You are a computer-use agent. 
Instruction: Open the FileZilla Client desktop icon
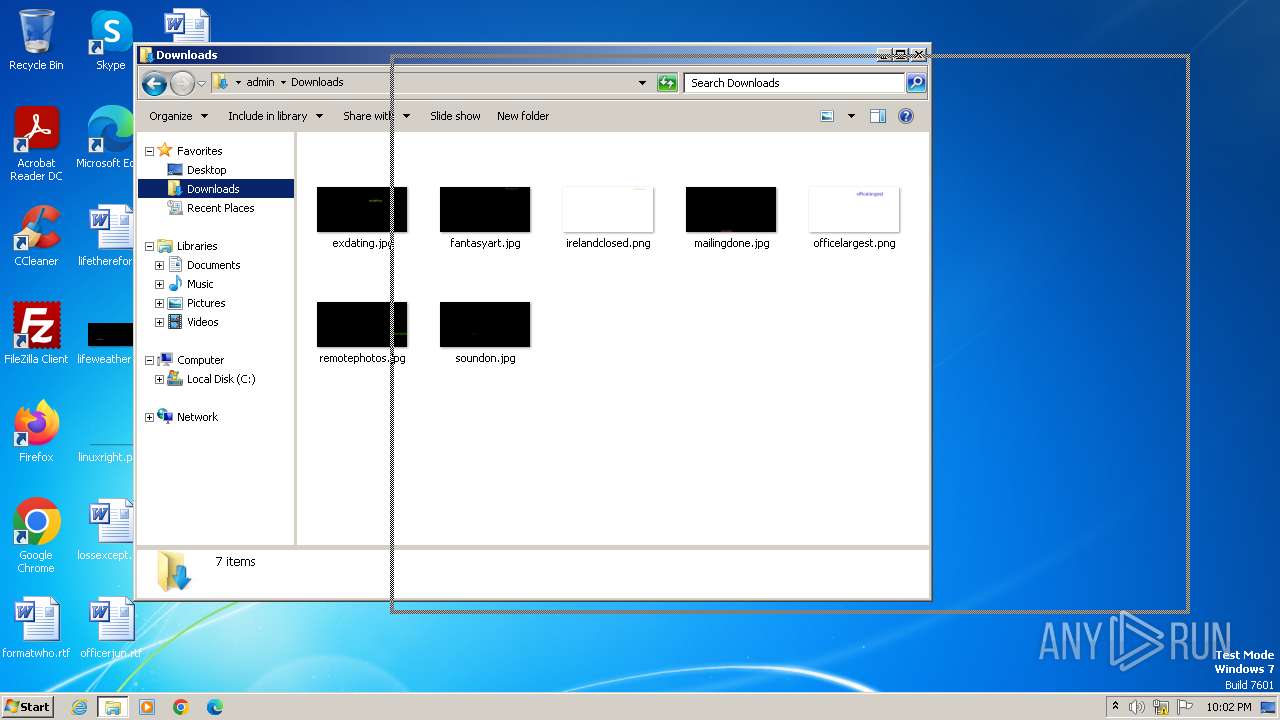36,333
